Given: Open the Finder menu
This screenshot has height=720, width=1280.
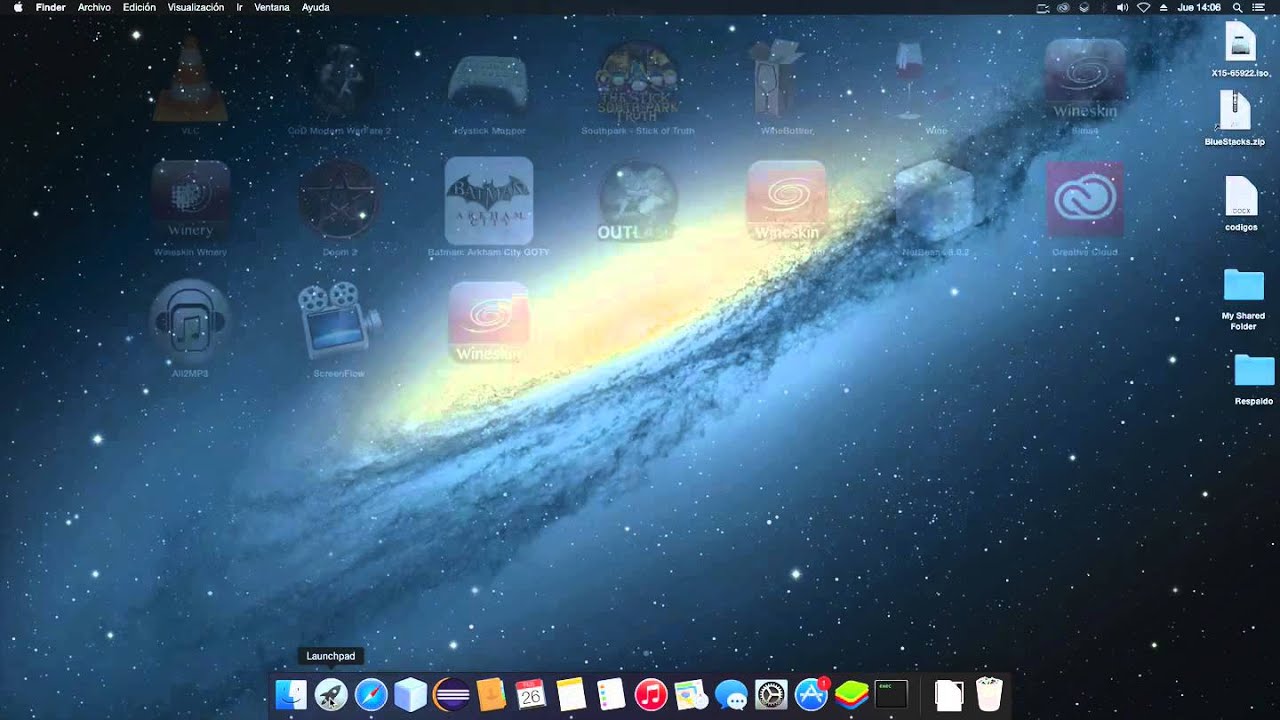Looking at the screenshot, I should click(51, 7).
